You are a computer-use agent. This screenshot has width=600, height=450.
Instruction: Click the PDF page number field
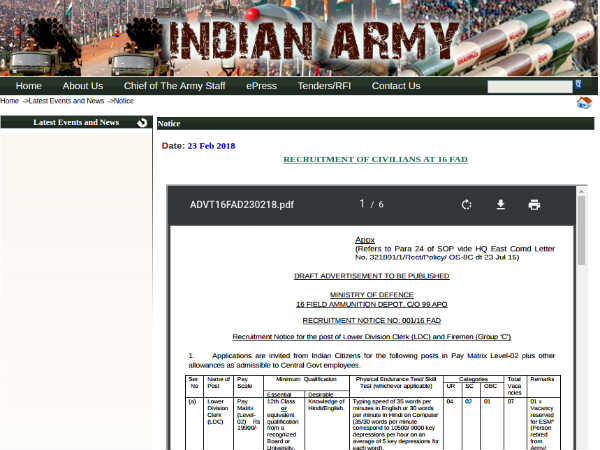click(x=362, y=204)
